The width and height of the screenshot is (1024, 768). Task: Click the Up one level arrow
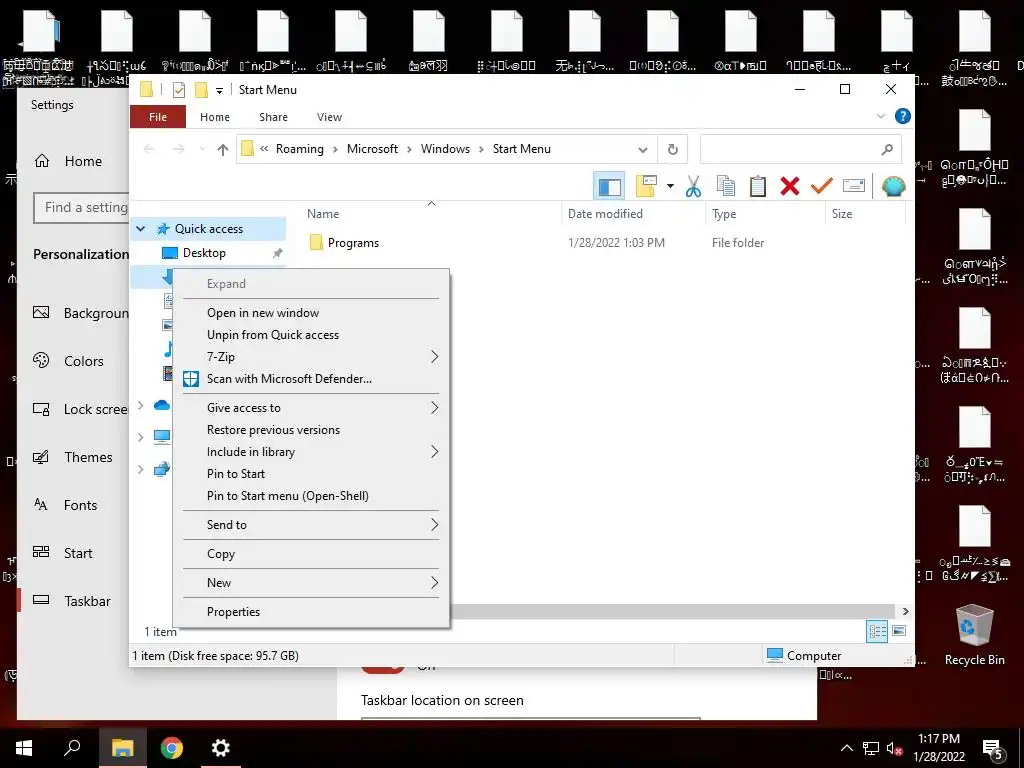[223, 150]
